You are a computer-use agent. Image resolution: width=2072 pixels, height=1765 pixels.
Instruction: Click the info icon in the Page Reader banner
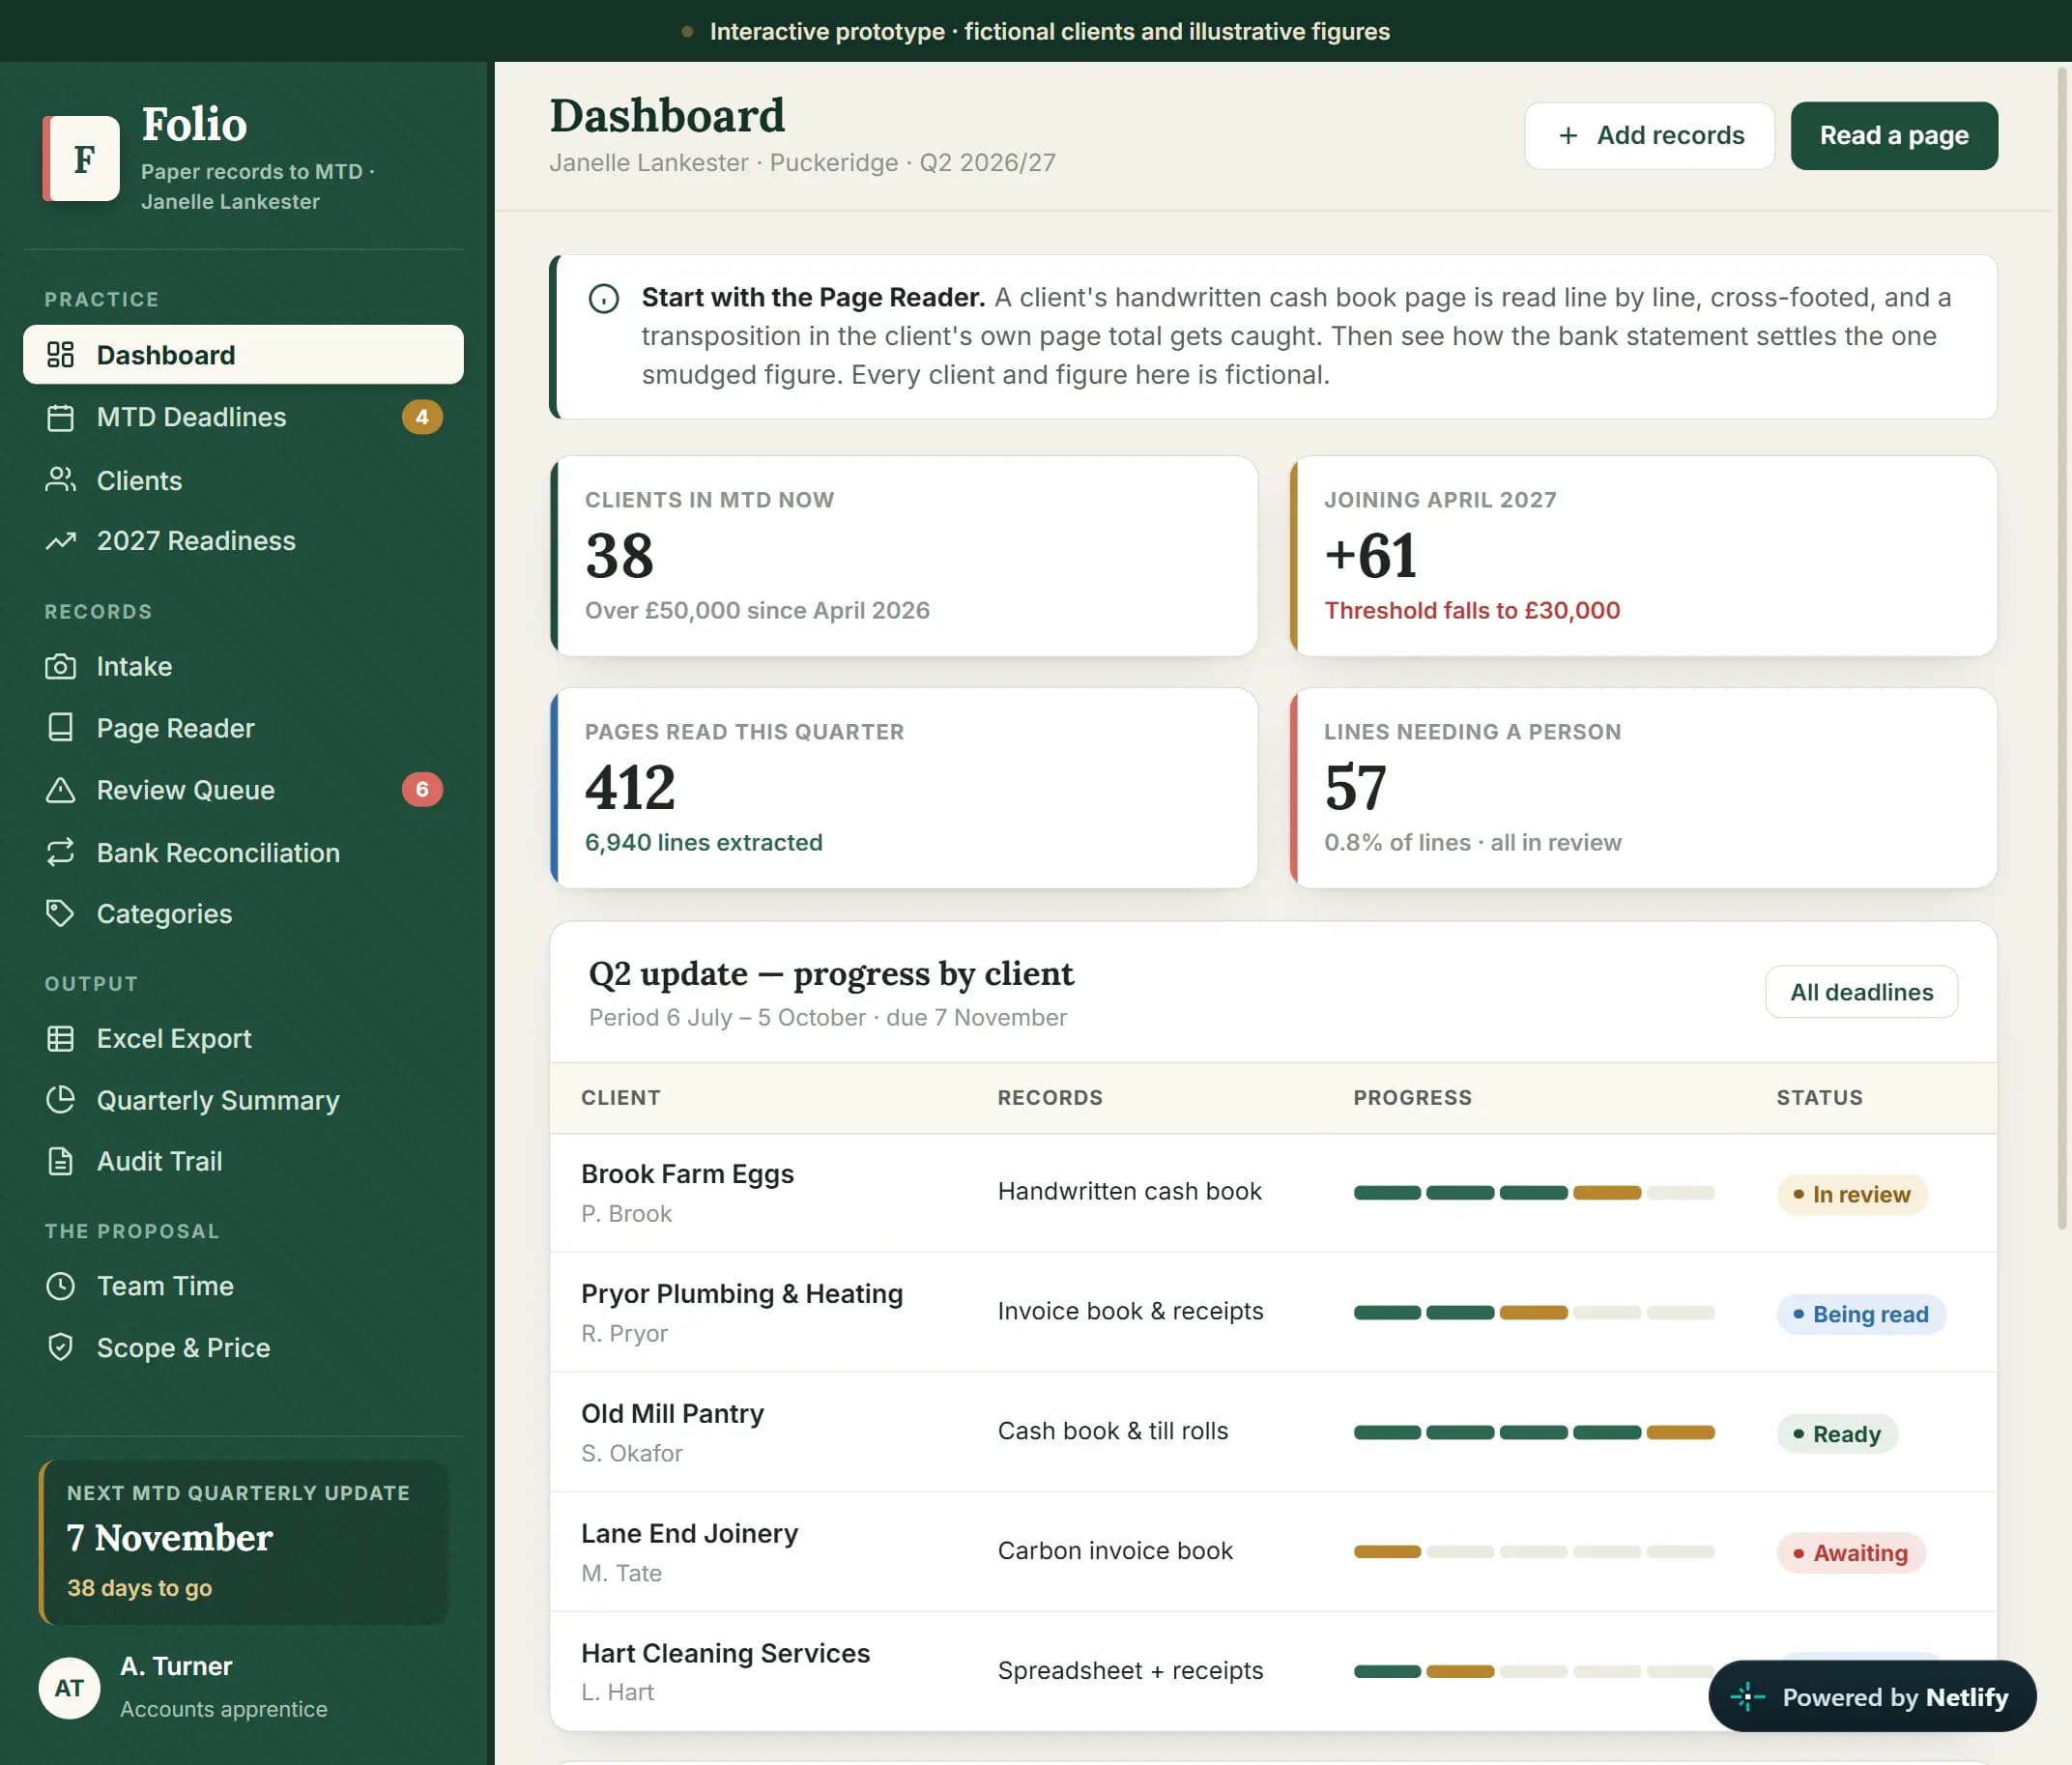pyautogui.click(x=603, y=299)
